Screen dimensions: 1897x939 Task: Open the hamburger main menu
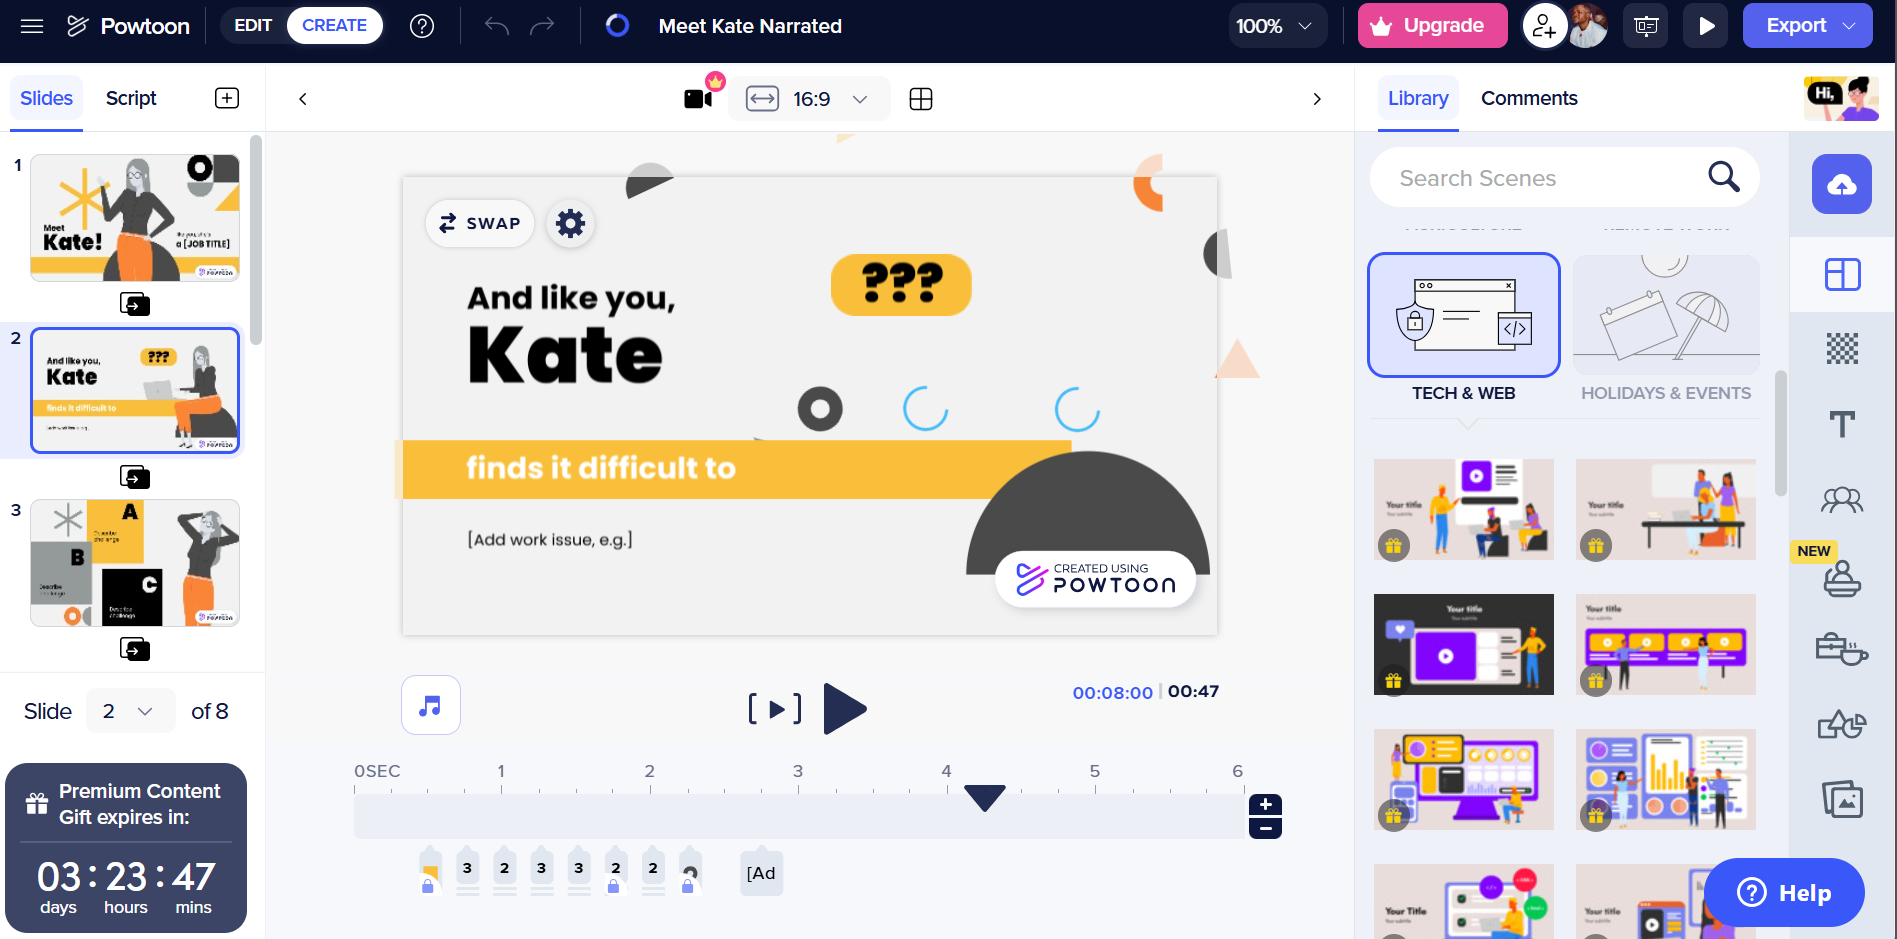(x=32, y=26)
